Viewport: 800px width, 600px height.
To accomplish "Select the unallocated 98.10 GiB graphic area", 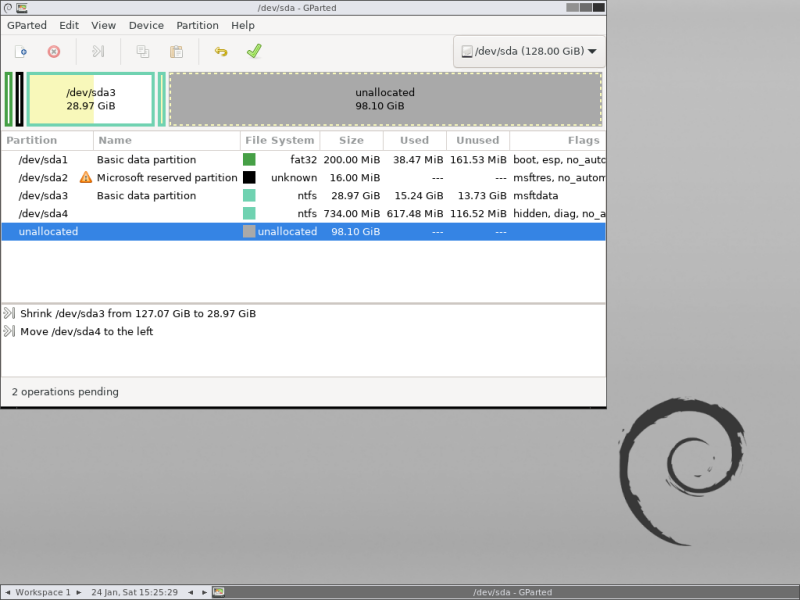I will pyautogui.click(x=385, y=99).
